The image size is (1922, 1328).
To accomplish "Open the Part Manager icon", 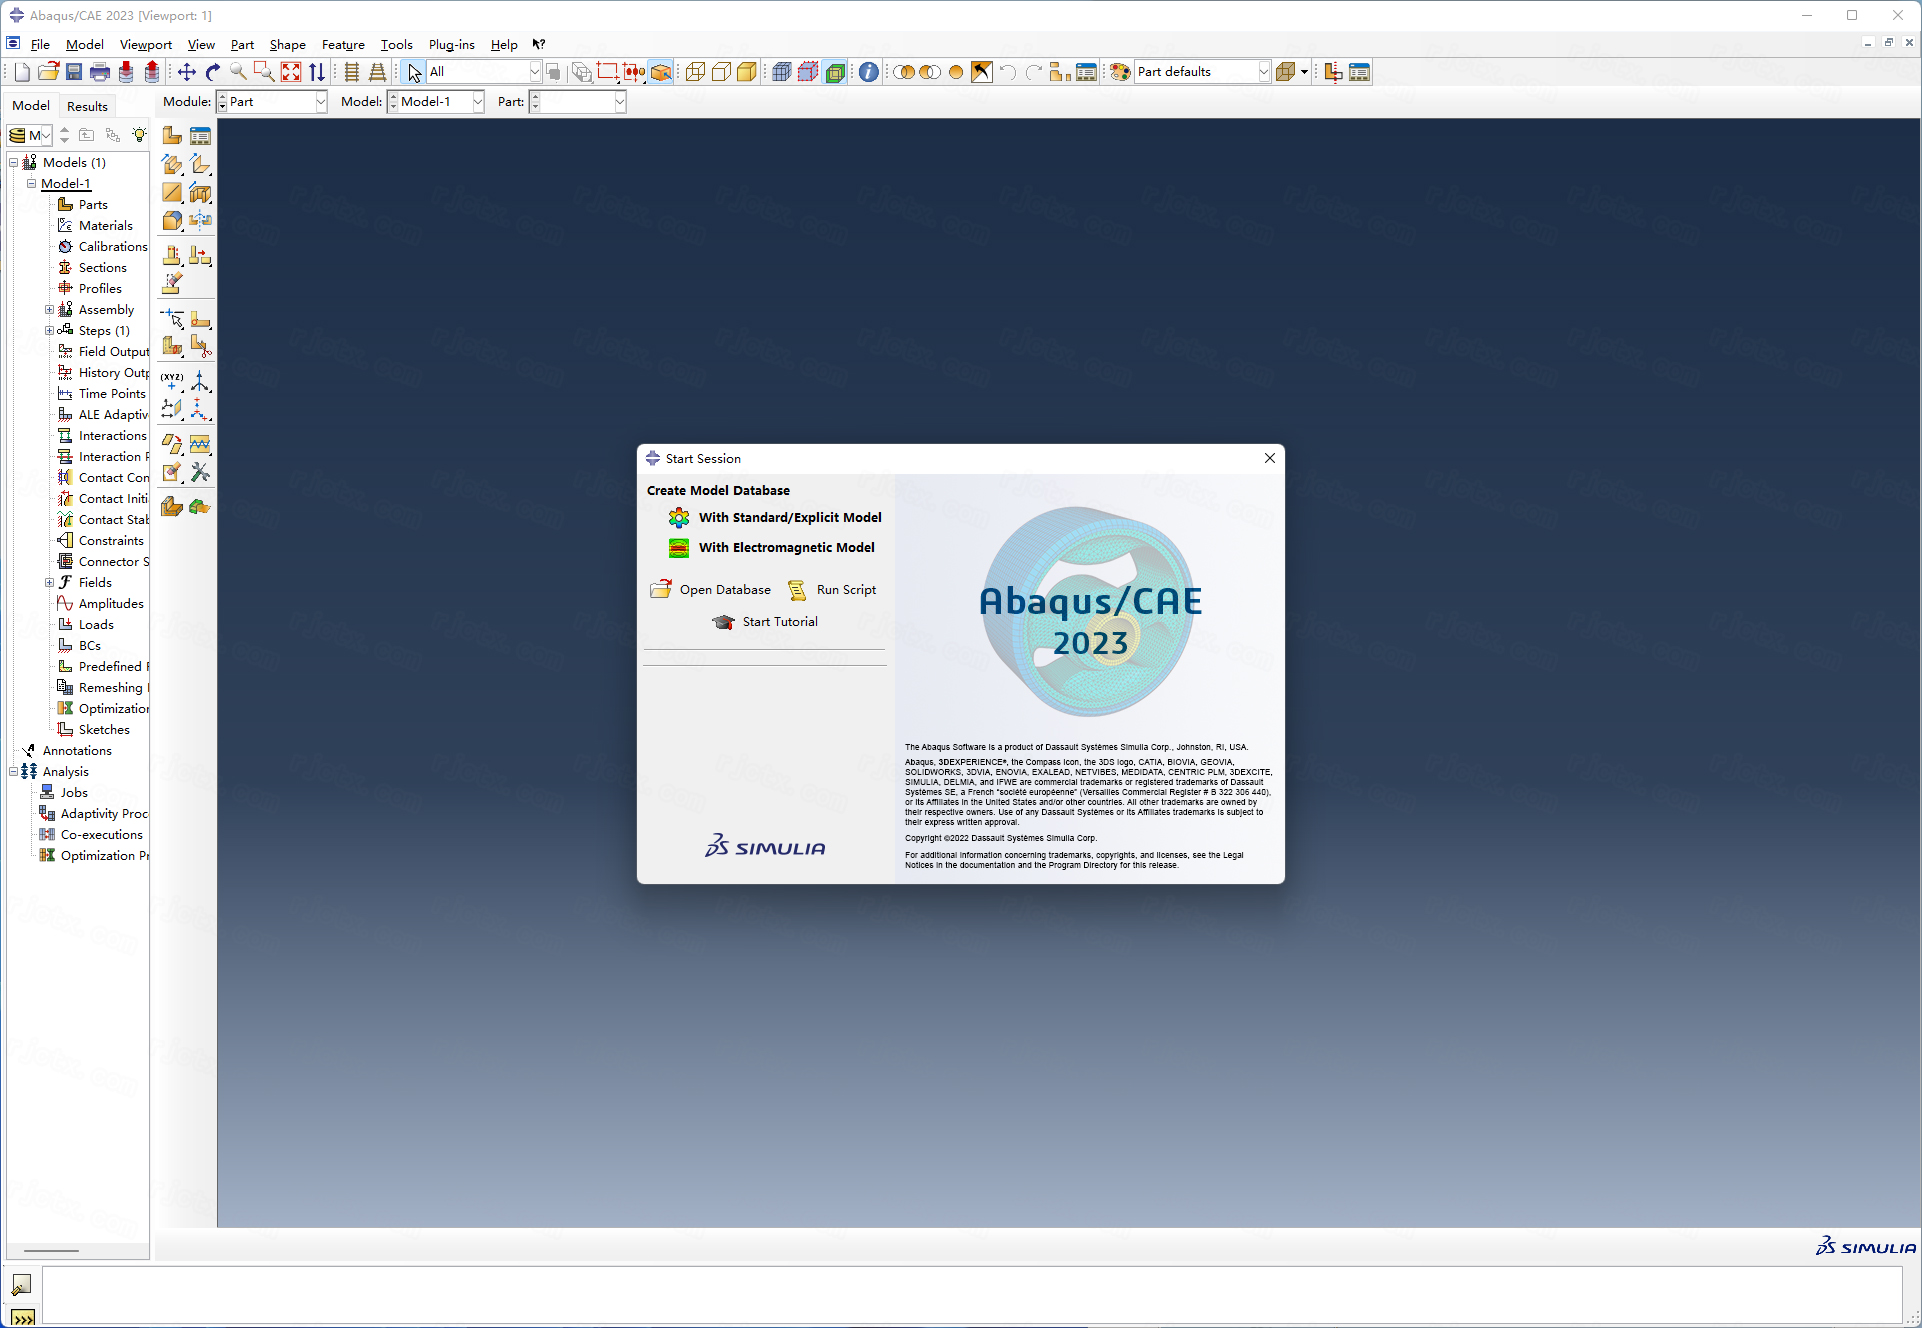I will (x=201, y=135).
